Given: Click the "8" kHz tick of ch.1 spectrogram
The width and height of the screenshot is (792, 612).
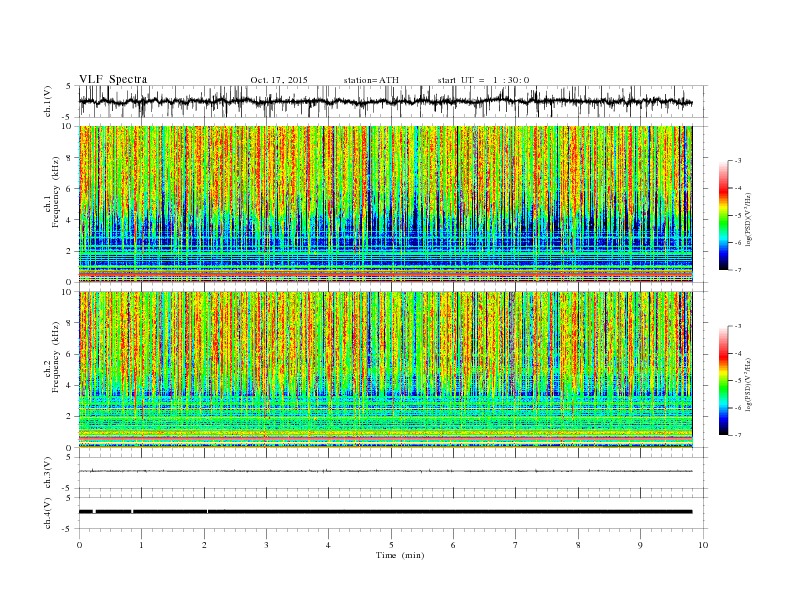Looking at the screenshot, I should point(69,158).
